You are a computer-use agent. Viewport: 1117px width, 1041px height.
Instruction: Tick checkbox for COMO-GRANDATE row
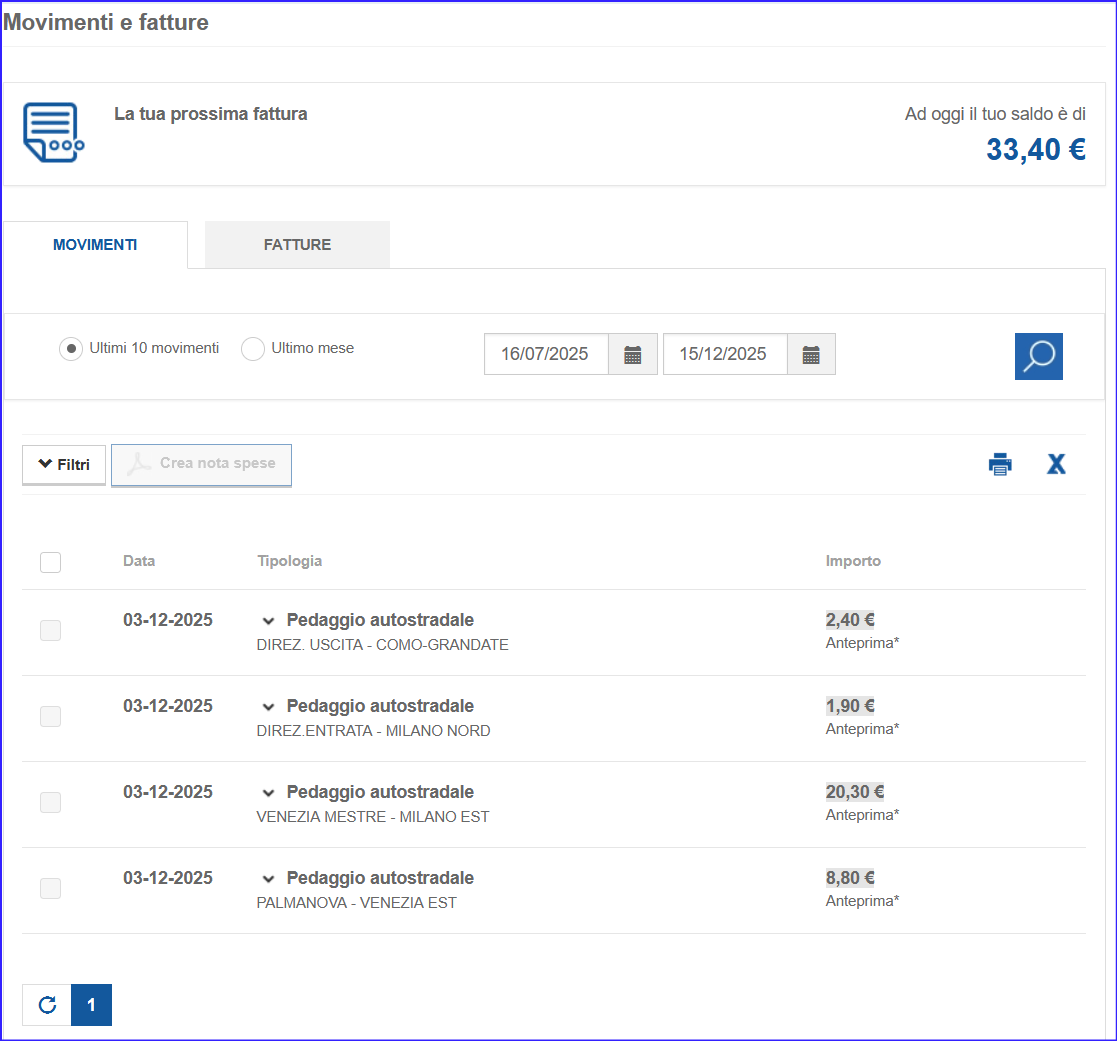[51, 630]
